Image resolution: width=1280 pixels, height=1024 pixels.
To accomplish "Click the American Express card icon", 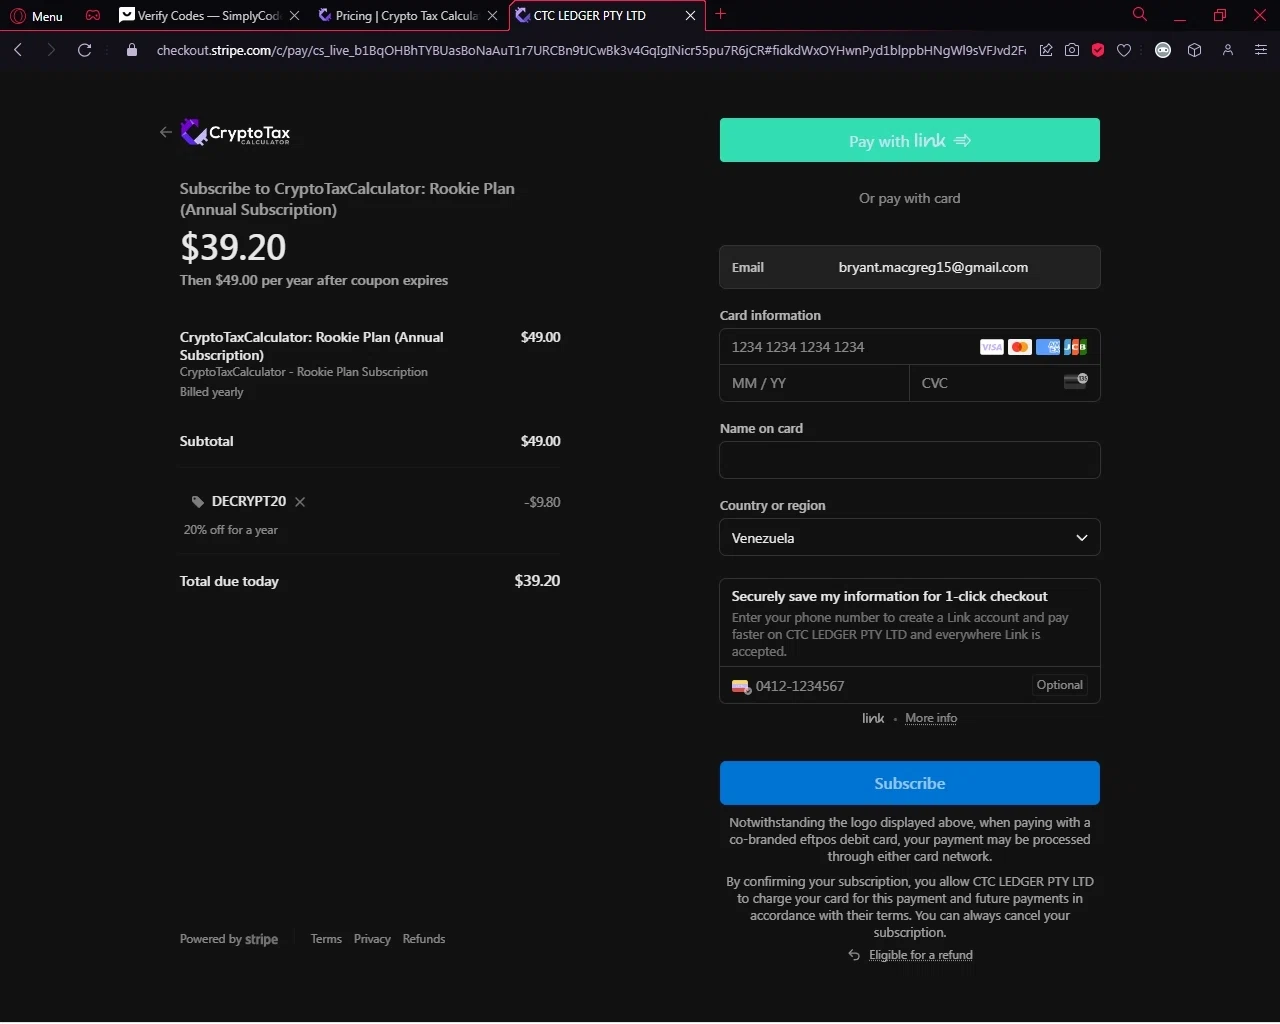I will coord(1048,347).
